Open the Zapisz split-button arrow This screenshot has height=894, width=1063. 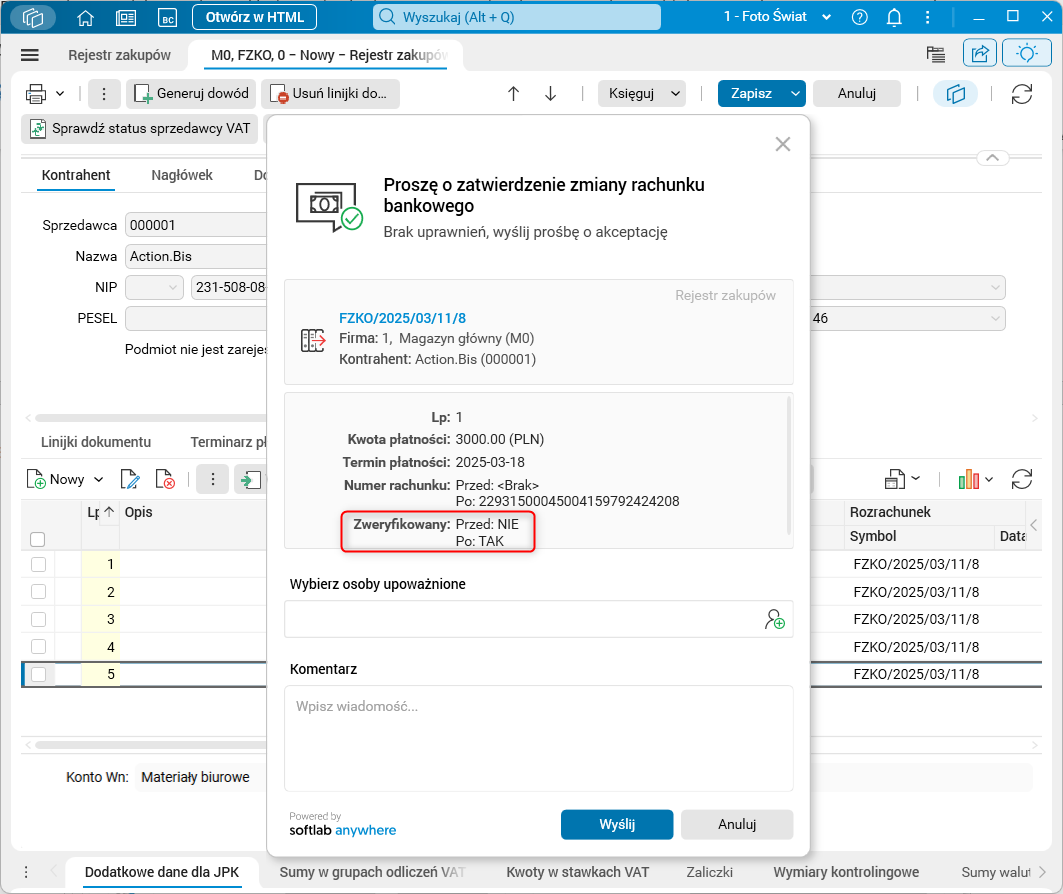coord(795,94)
